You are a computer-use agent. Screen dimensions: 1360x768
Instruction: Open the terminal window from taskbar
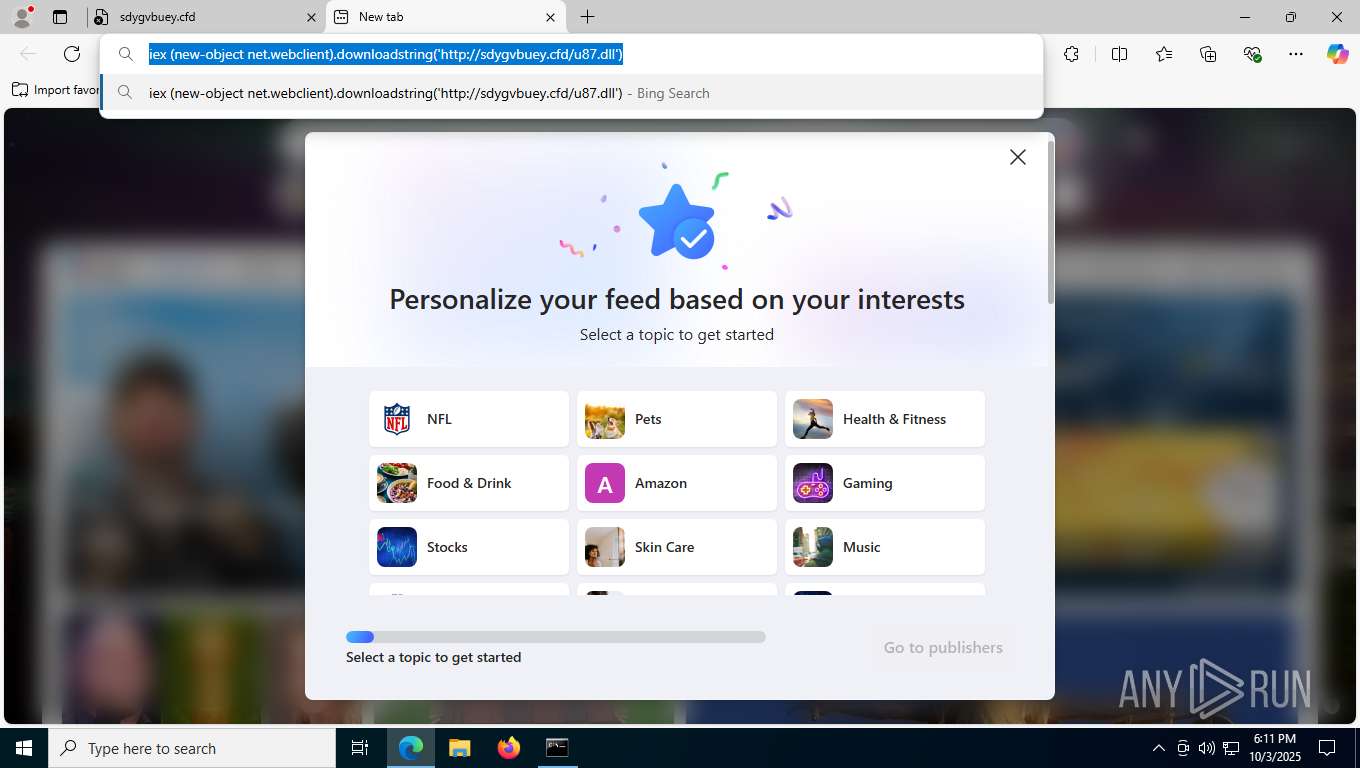557,748
